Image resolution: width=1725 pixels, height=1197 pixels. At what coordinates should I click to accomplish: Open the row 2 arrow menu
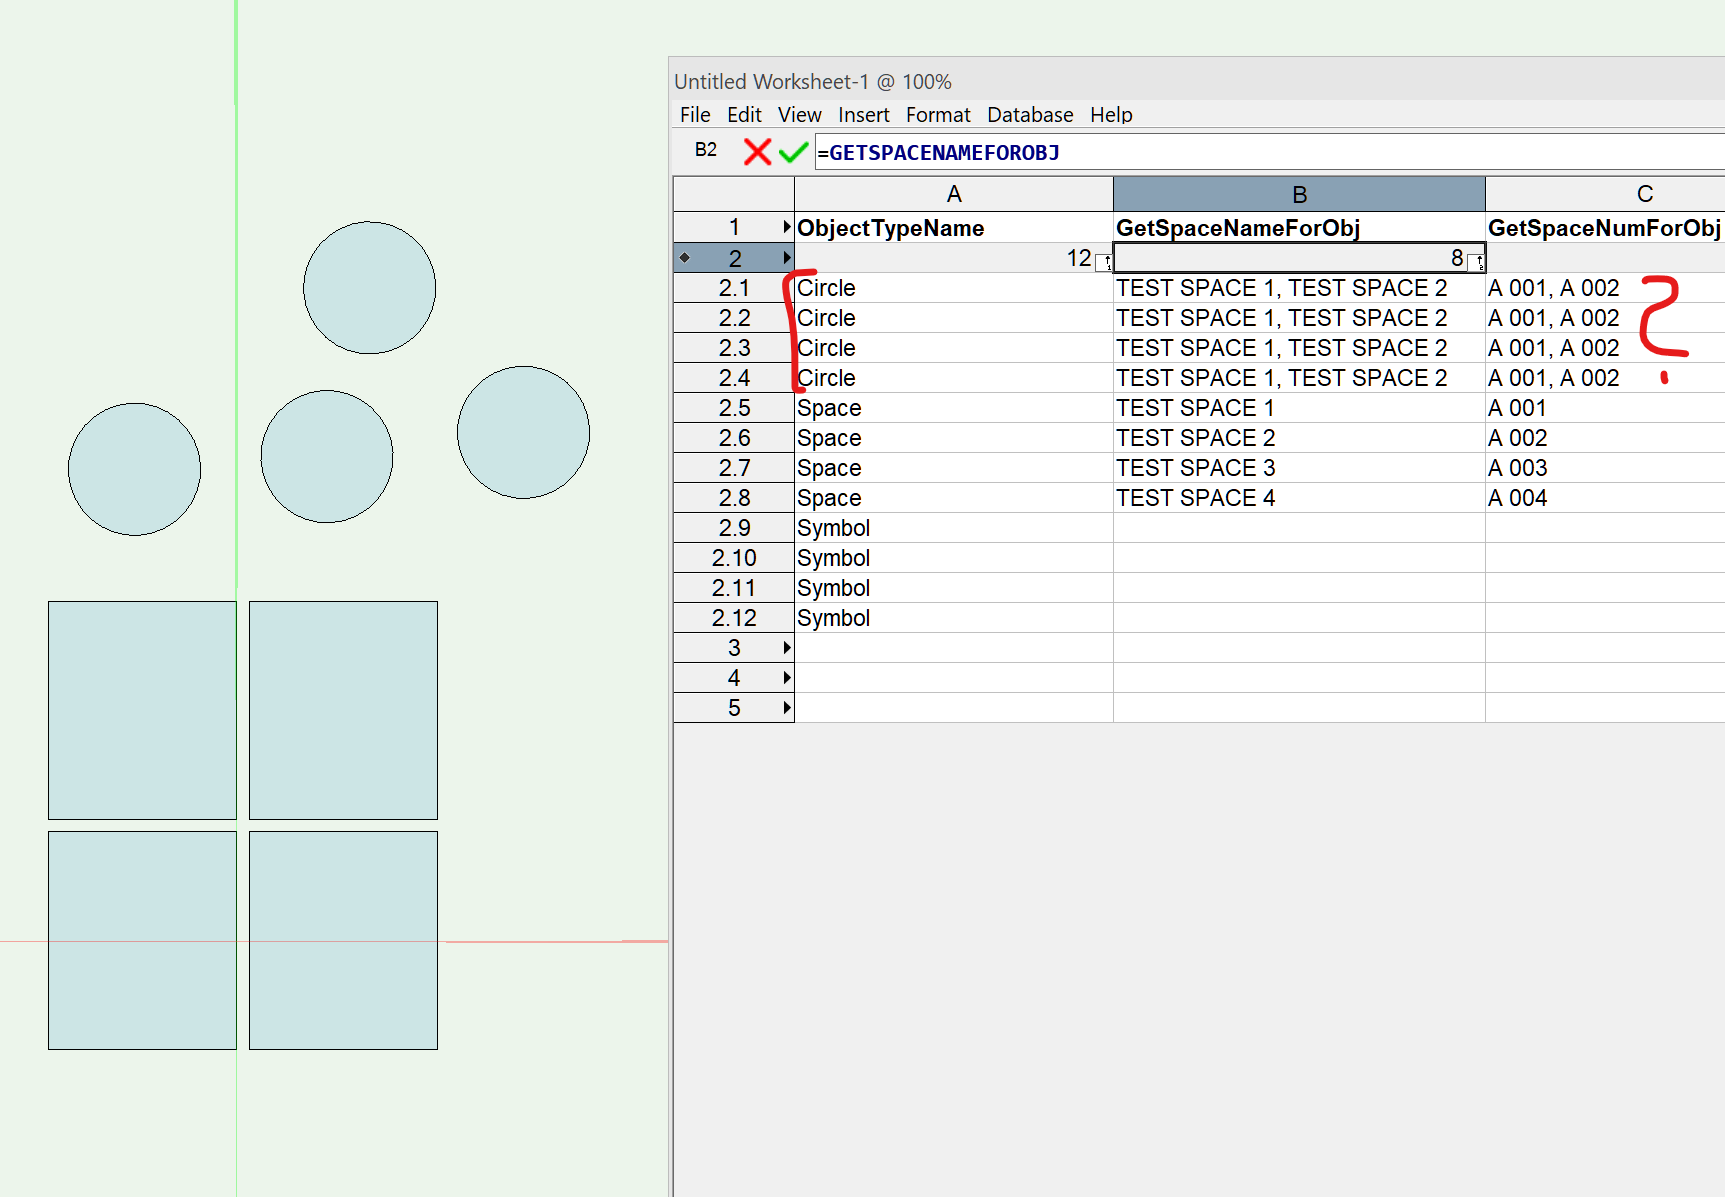[787, 258]
